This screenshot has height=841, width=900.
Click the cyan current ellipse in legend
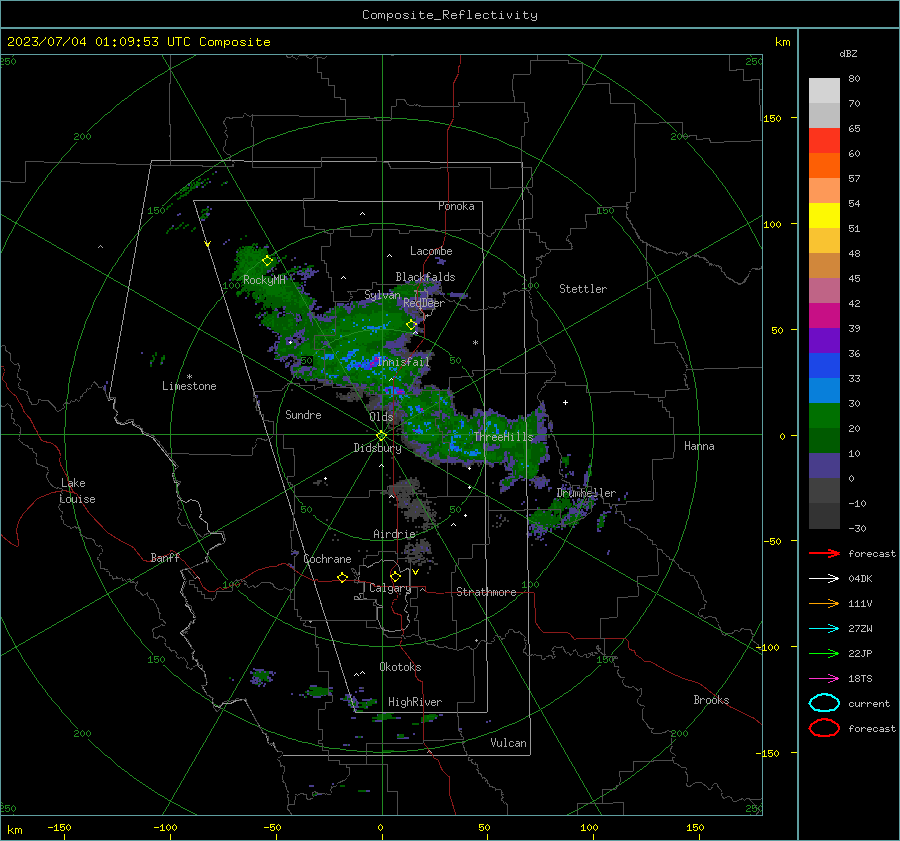coord(824,703)
